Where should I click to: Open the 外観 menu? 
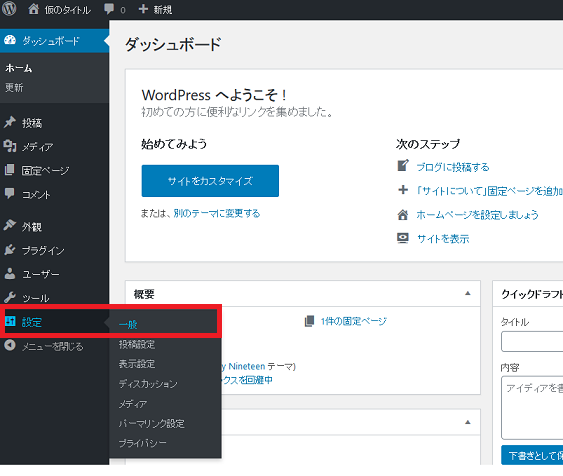click(x=32, y=227)
